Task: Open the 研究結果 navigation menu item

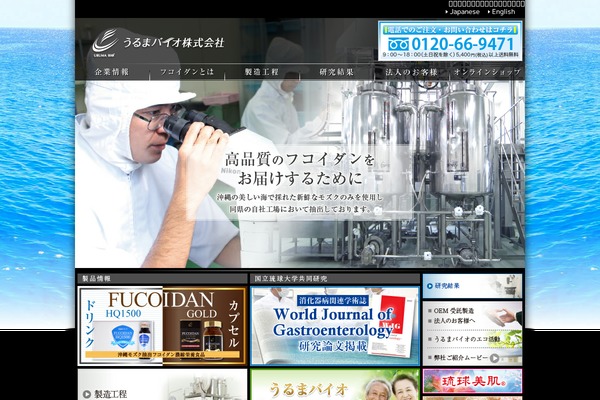Action: 337,72
